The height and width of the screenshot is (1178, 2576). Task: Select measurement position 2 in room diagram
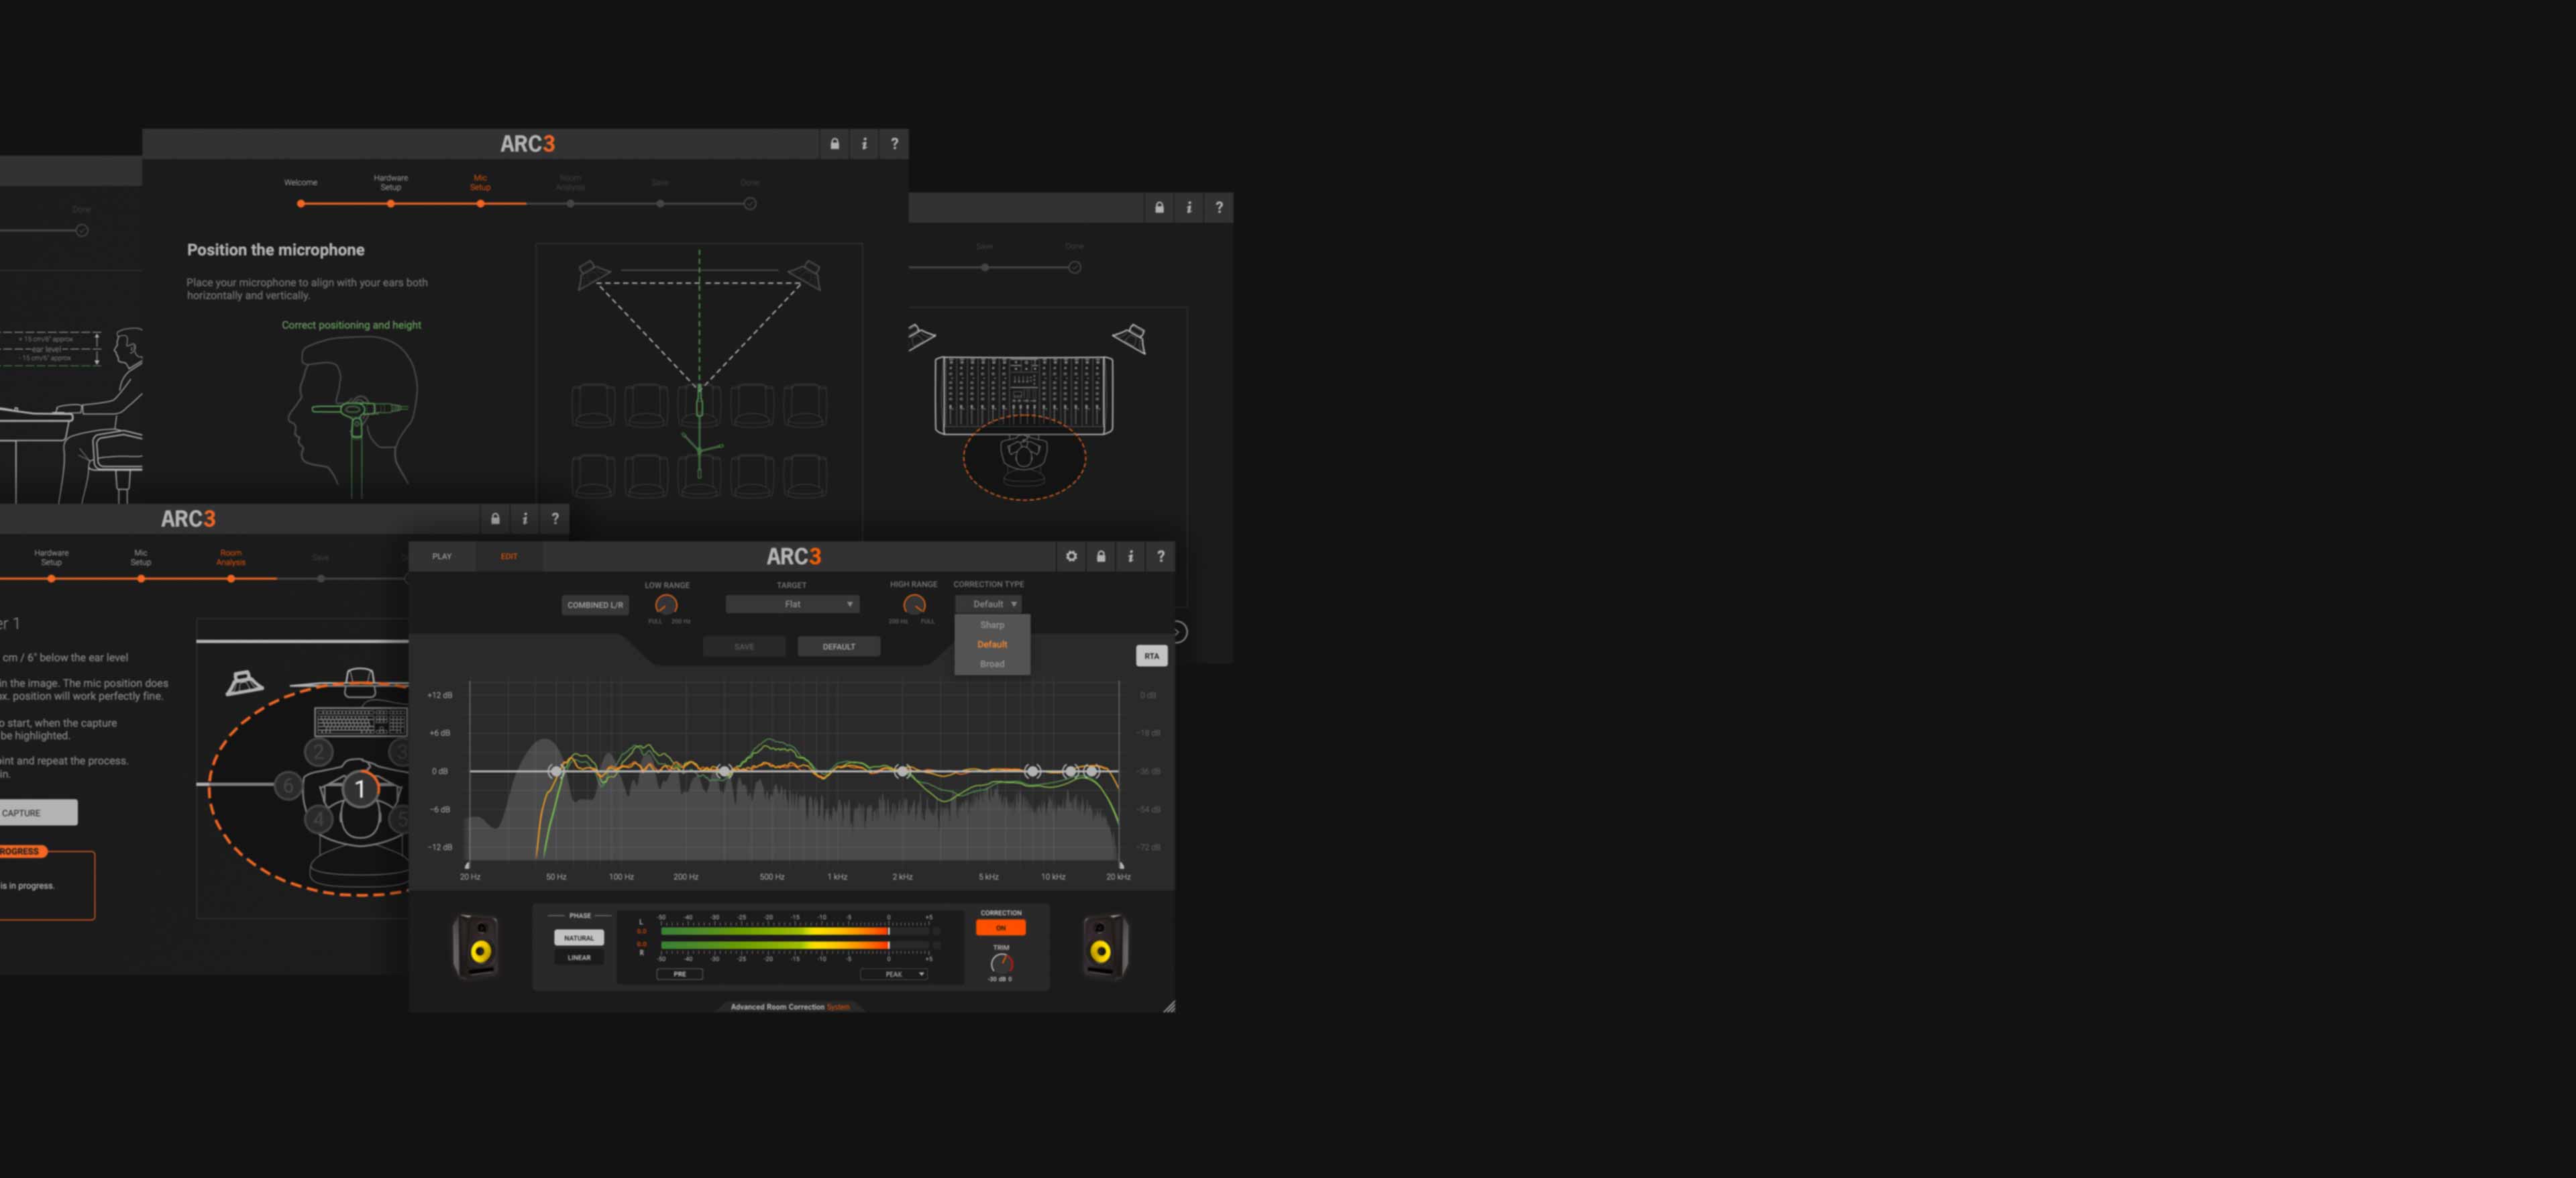click(x=319, y=751)
